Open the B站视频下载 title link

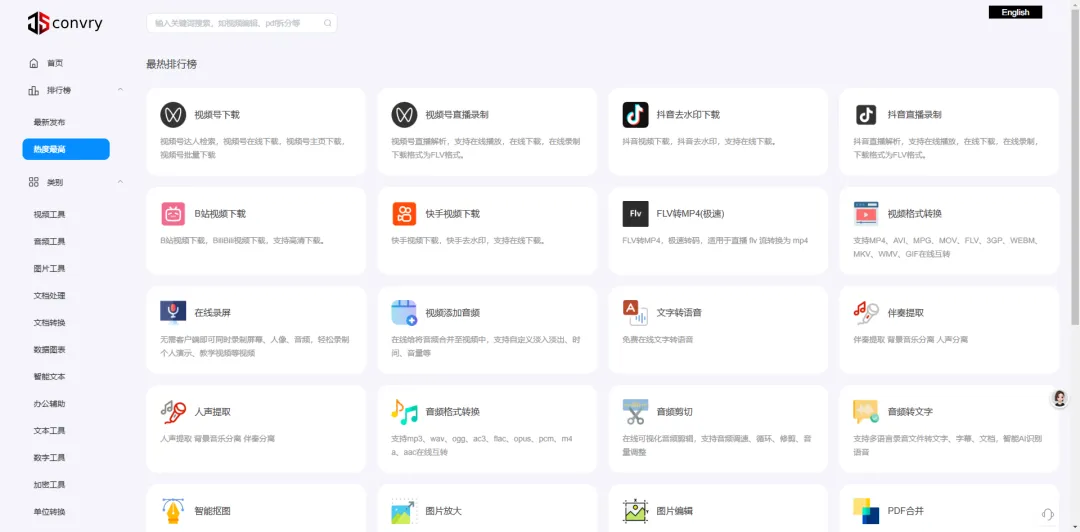pos(220,214)
